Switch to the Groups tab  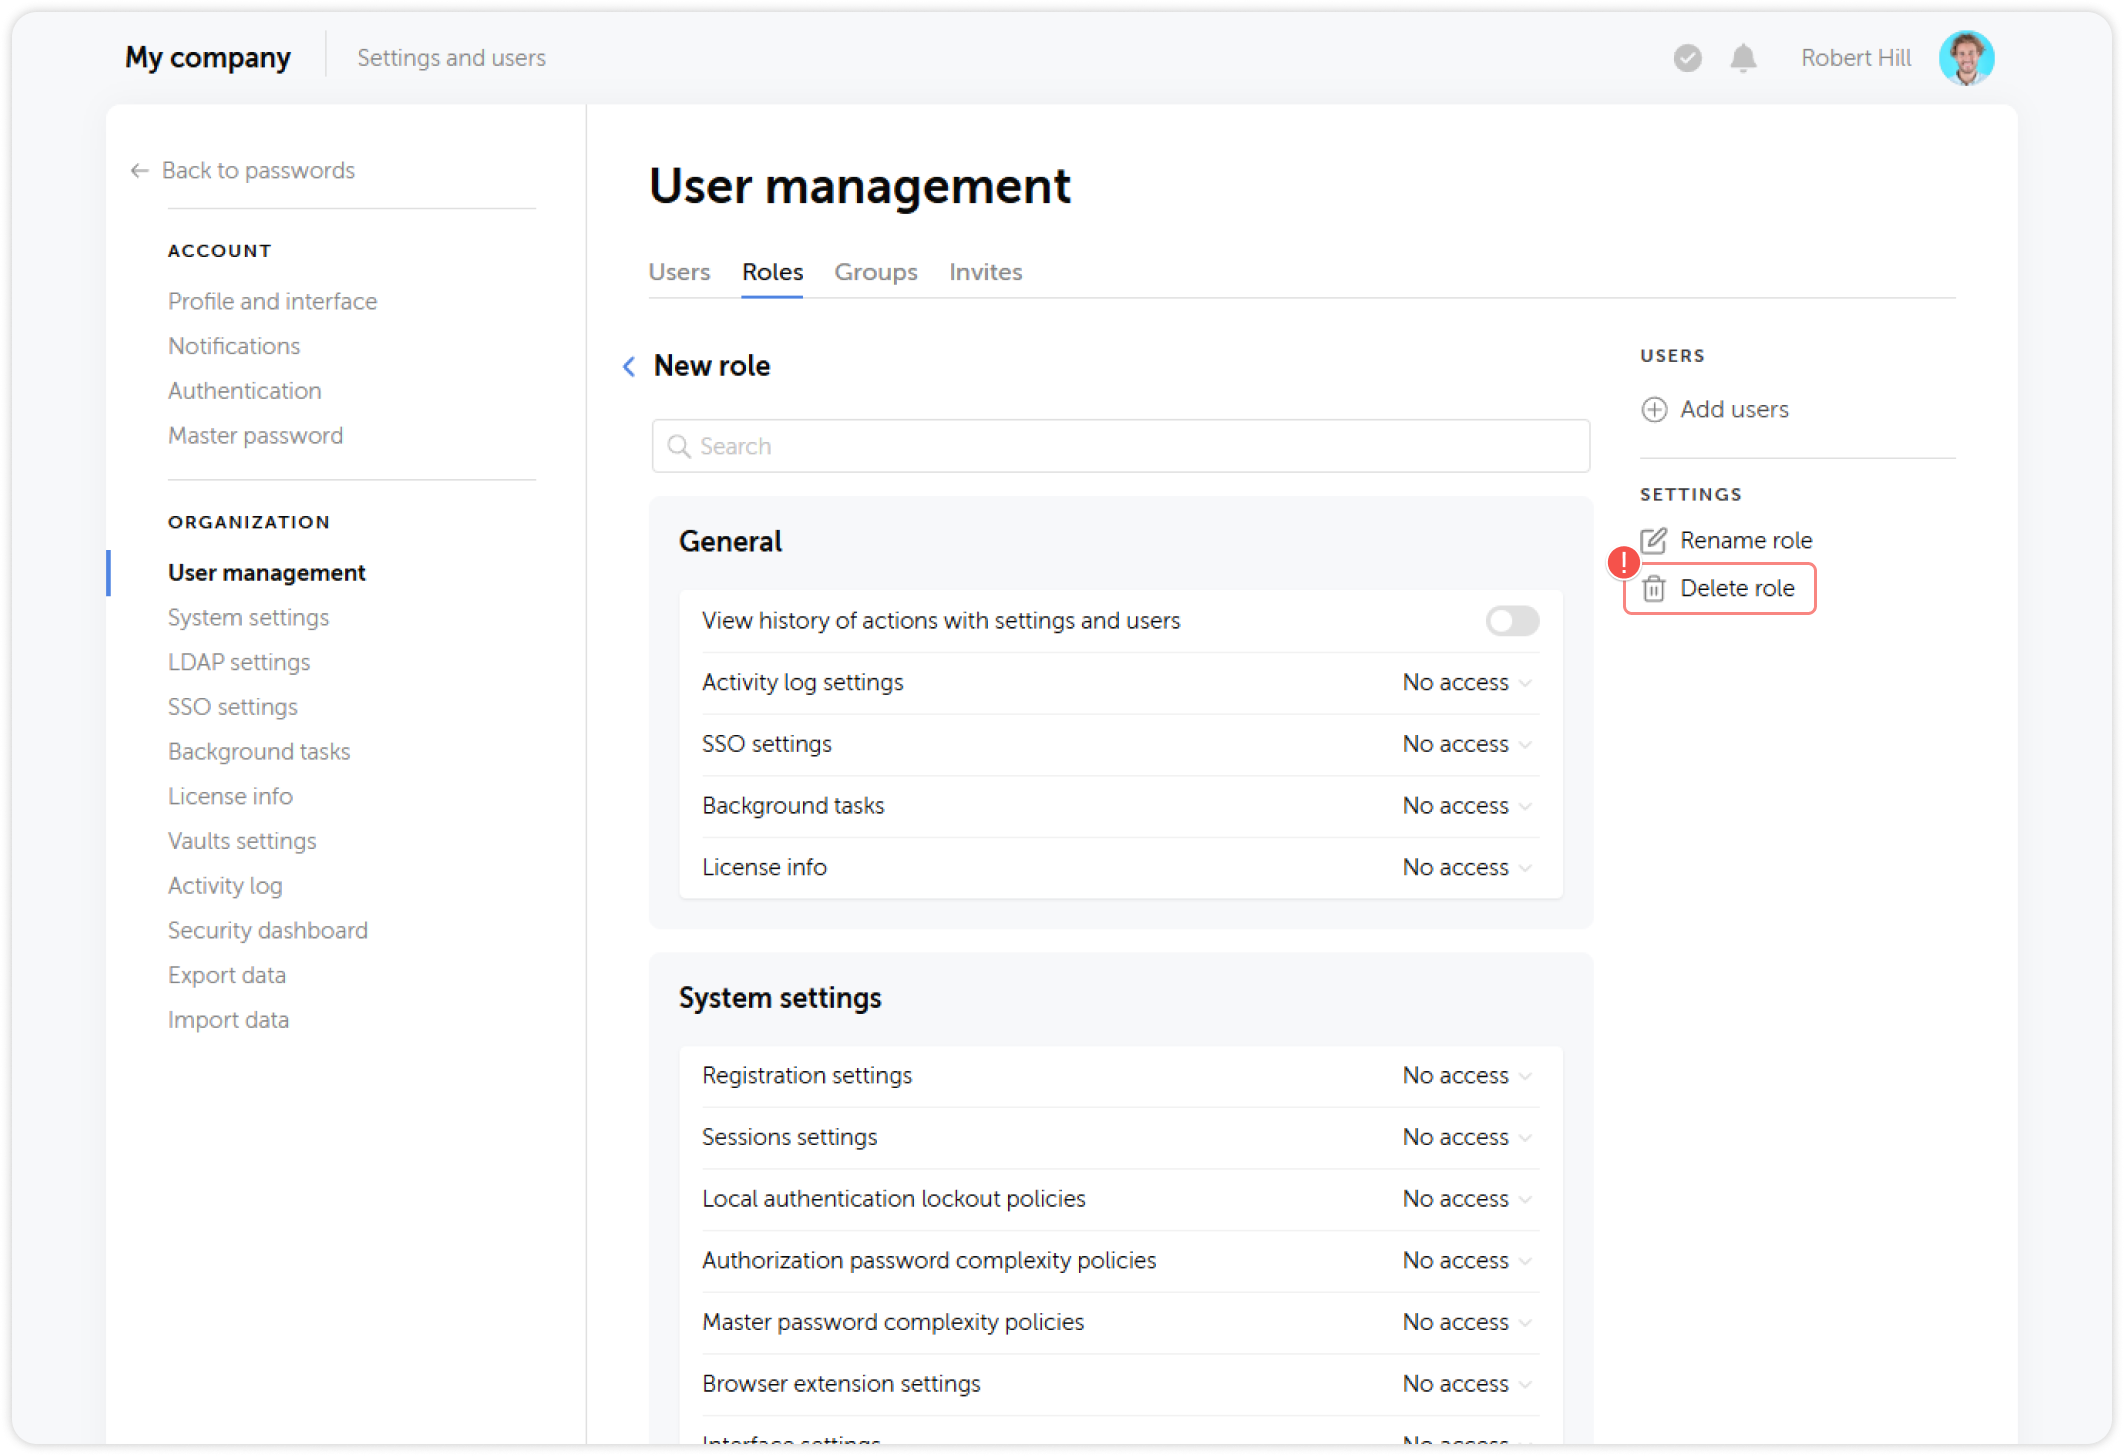[x=875, y=272]
